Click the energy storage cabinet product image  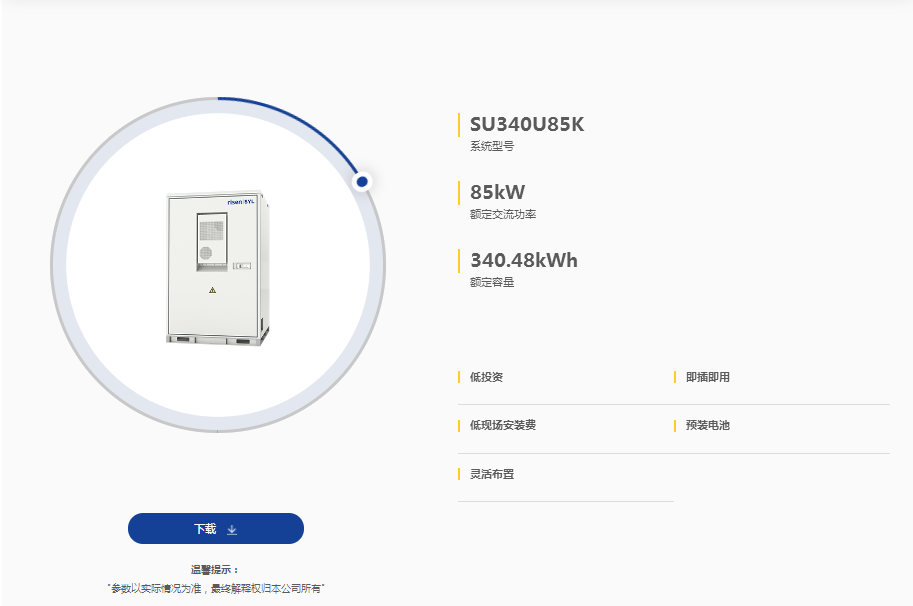218,268
